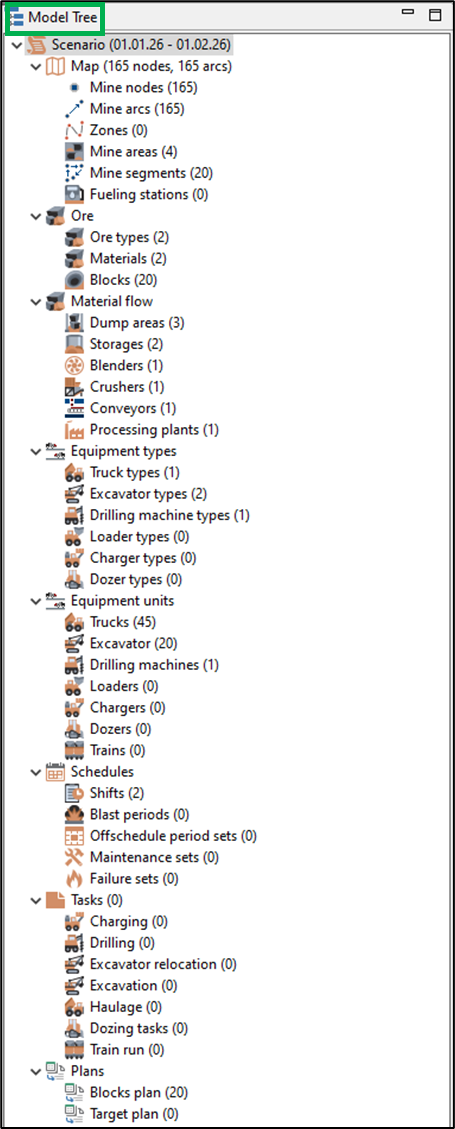The width and height of the screenshot is (455, 1129).
Task: Click the Truck types icon
Action: [74, 473]
